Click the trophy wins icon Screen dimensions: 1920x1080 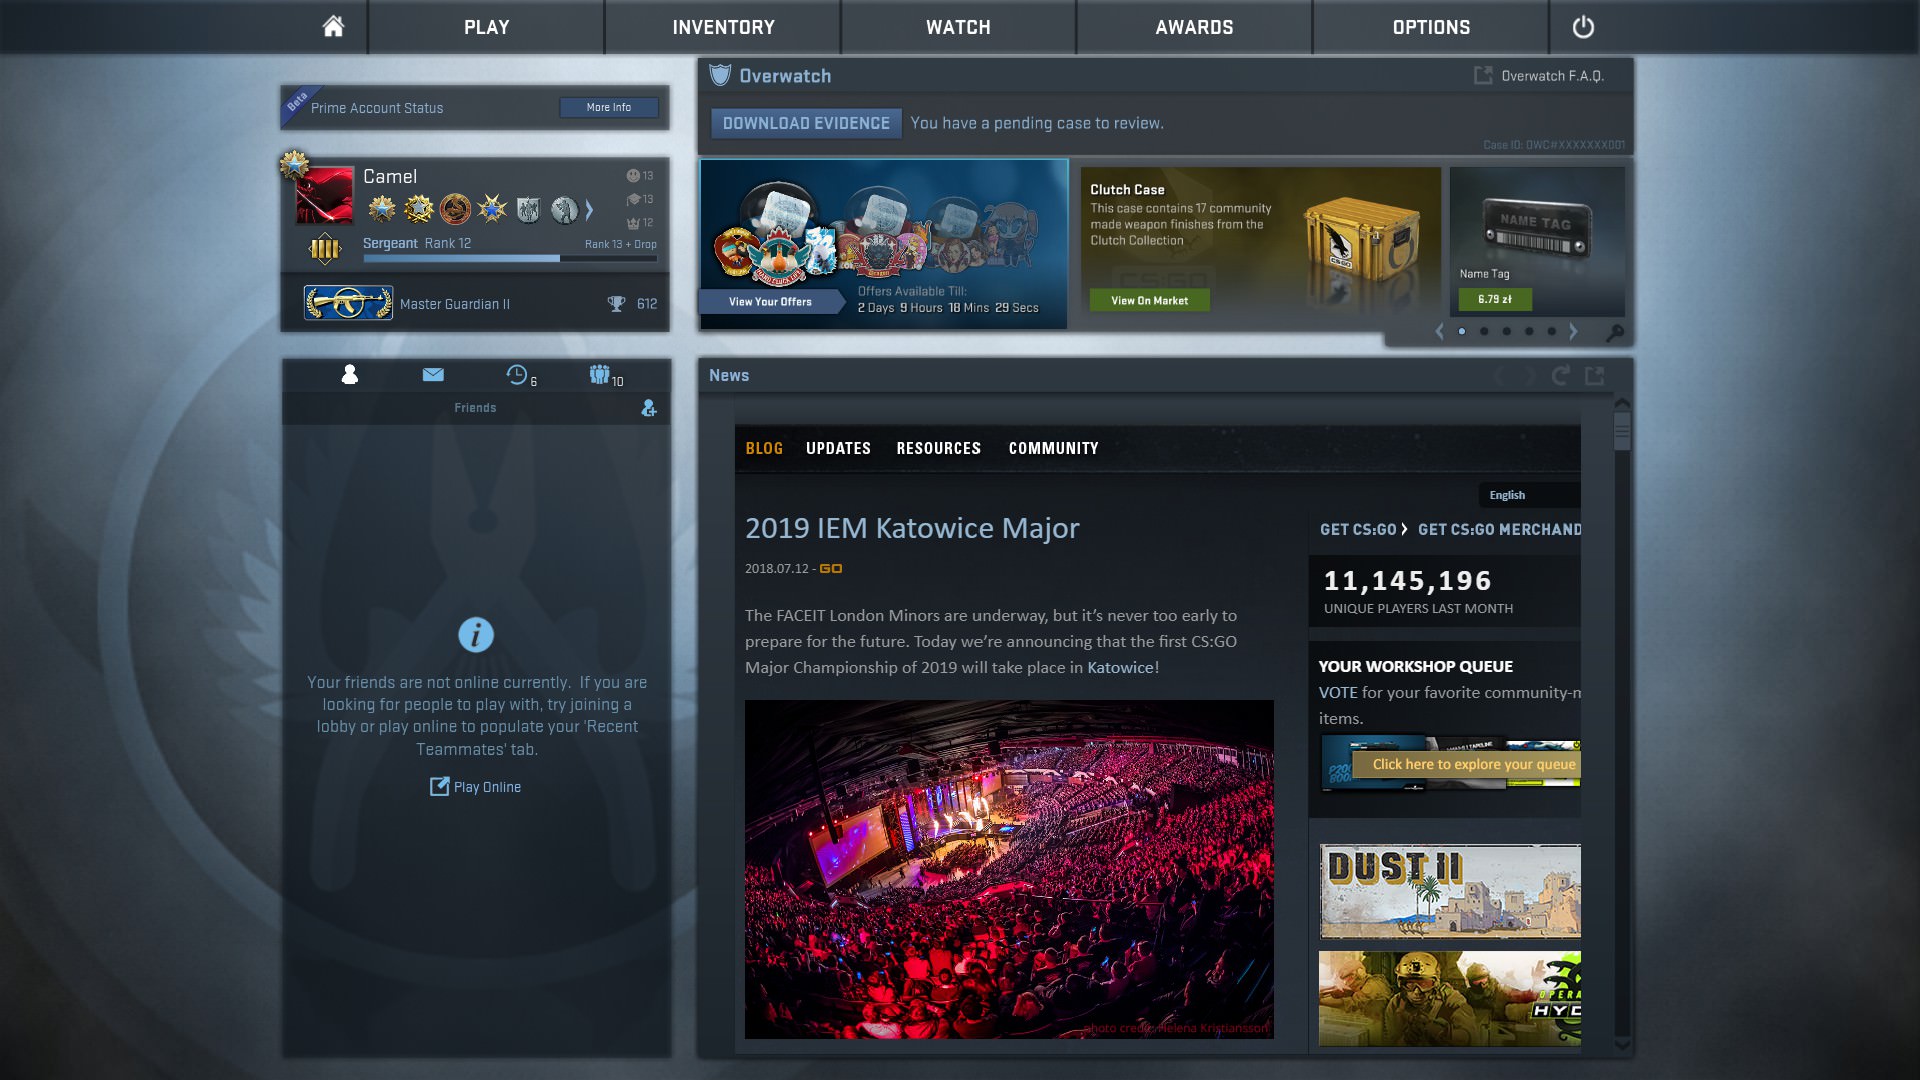tap(616, 304)
